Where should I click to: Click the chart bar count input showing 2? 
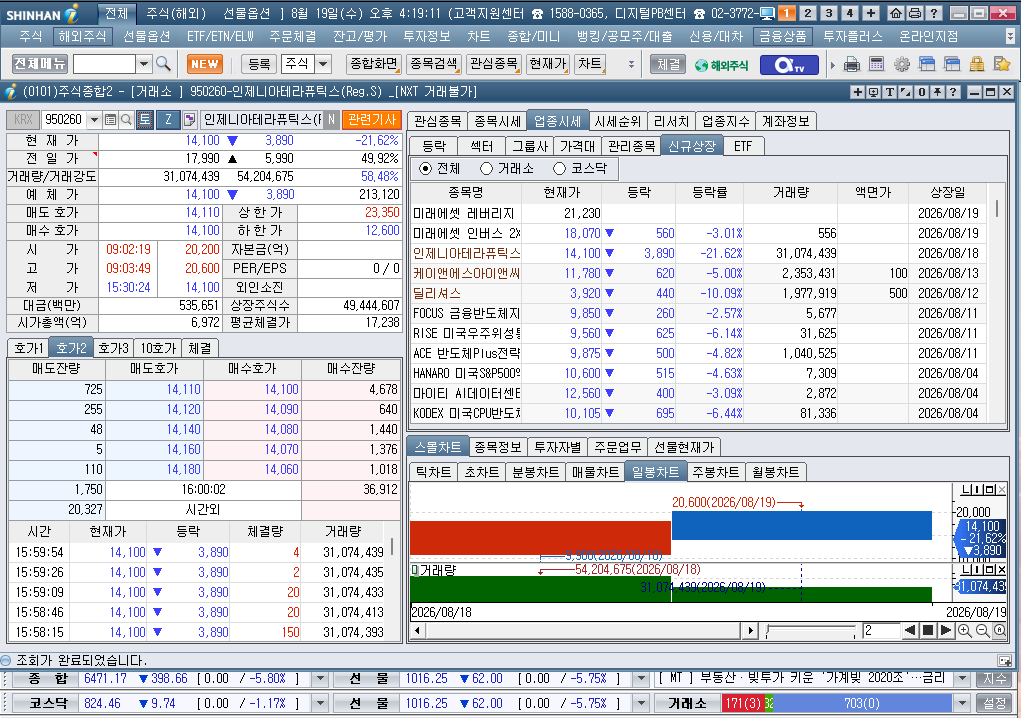point(880,630)
